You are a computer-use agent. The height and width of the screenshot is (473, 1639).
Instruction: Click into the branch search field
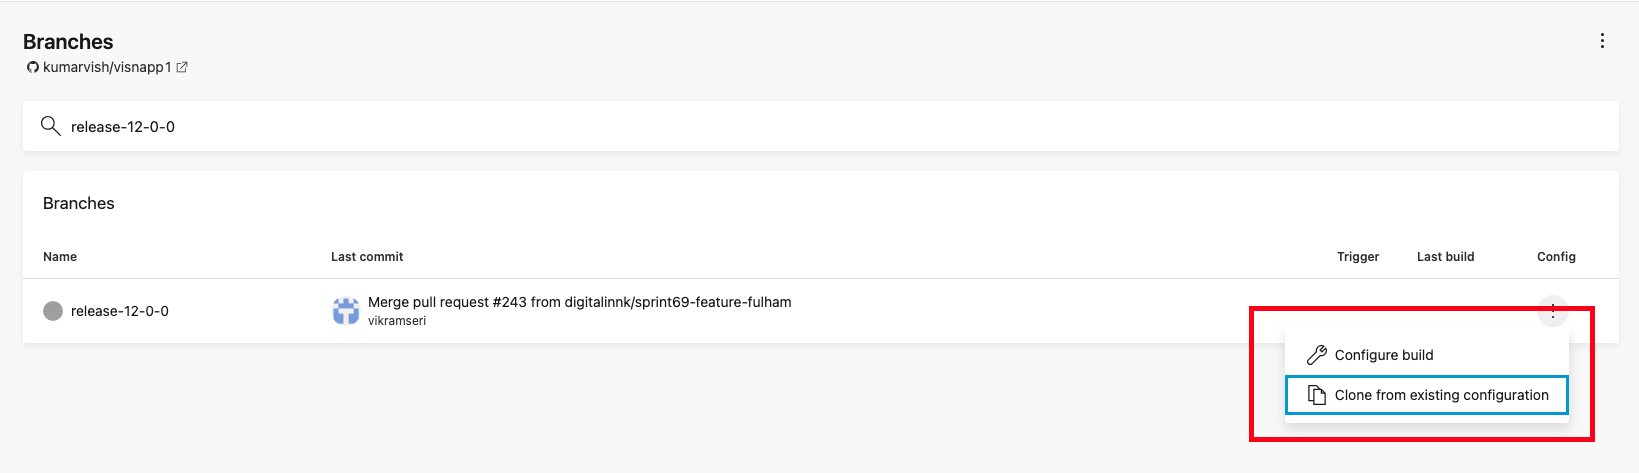tap(820, 126)
